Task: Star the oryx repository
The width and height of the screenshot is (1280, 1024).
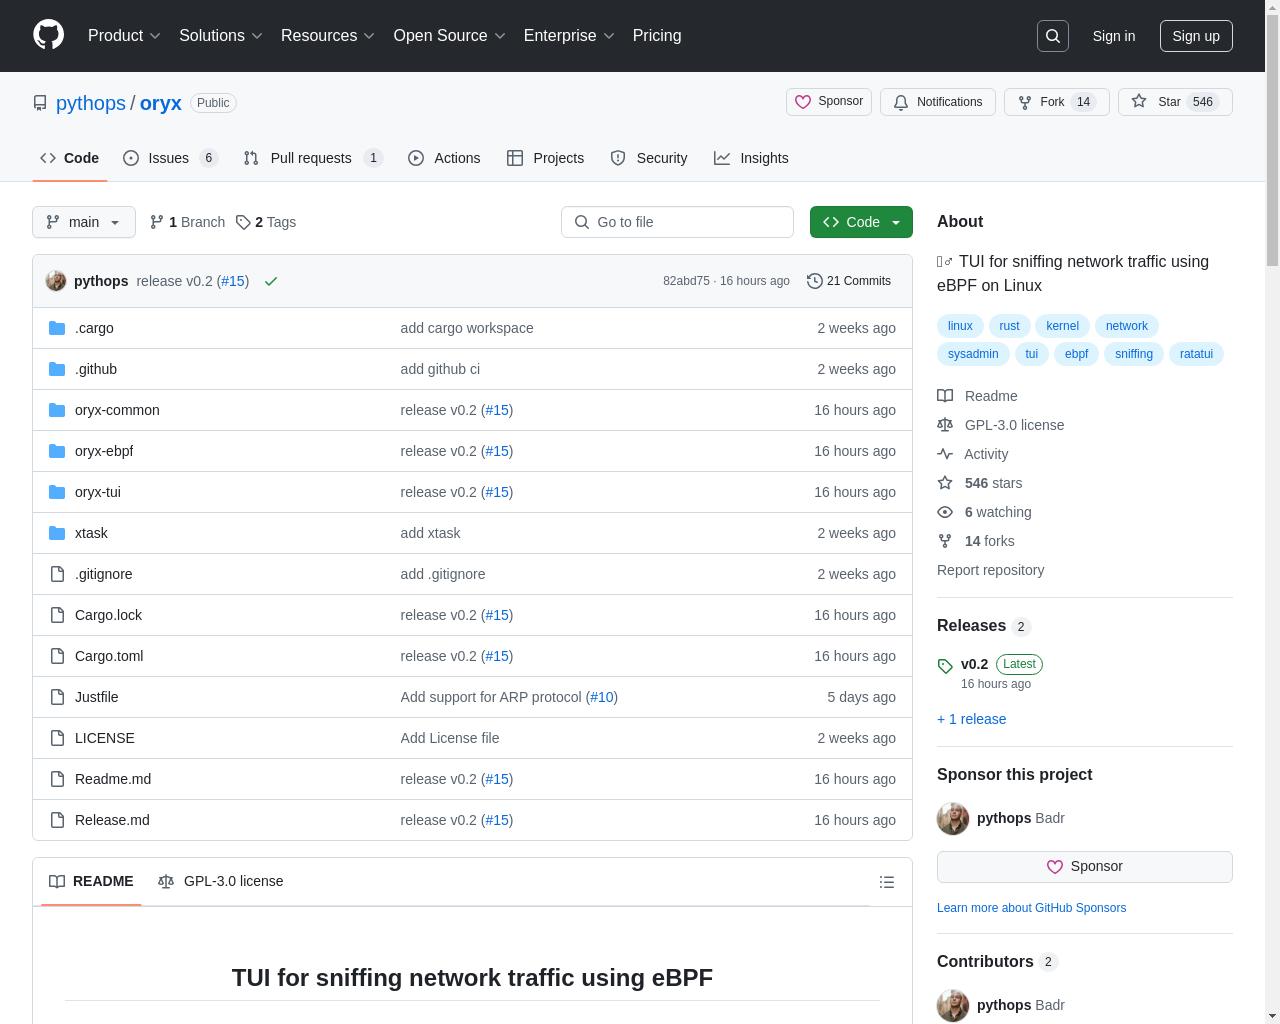Action: point(1175,102)
